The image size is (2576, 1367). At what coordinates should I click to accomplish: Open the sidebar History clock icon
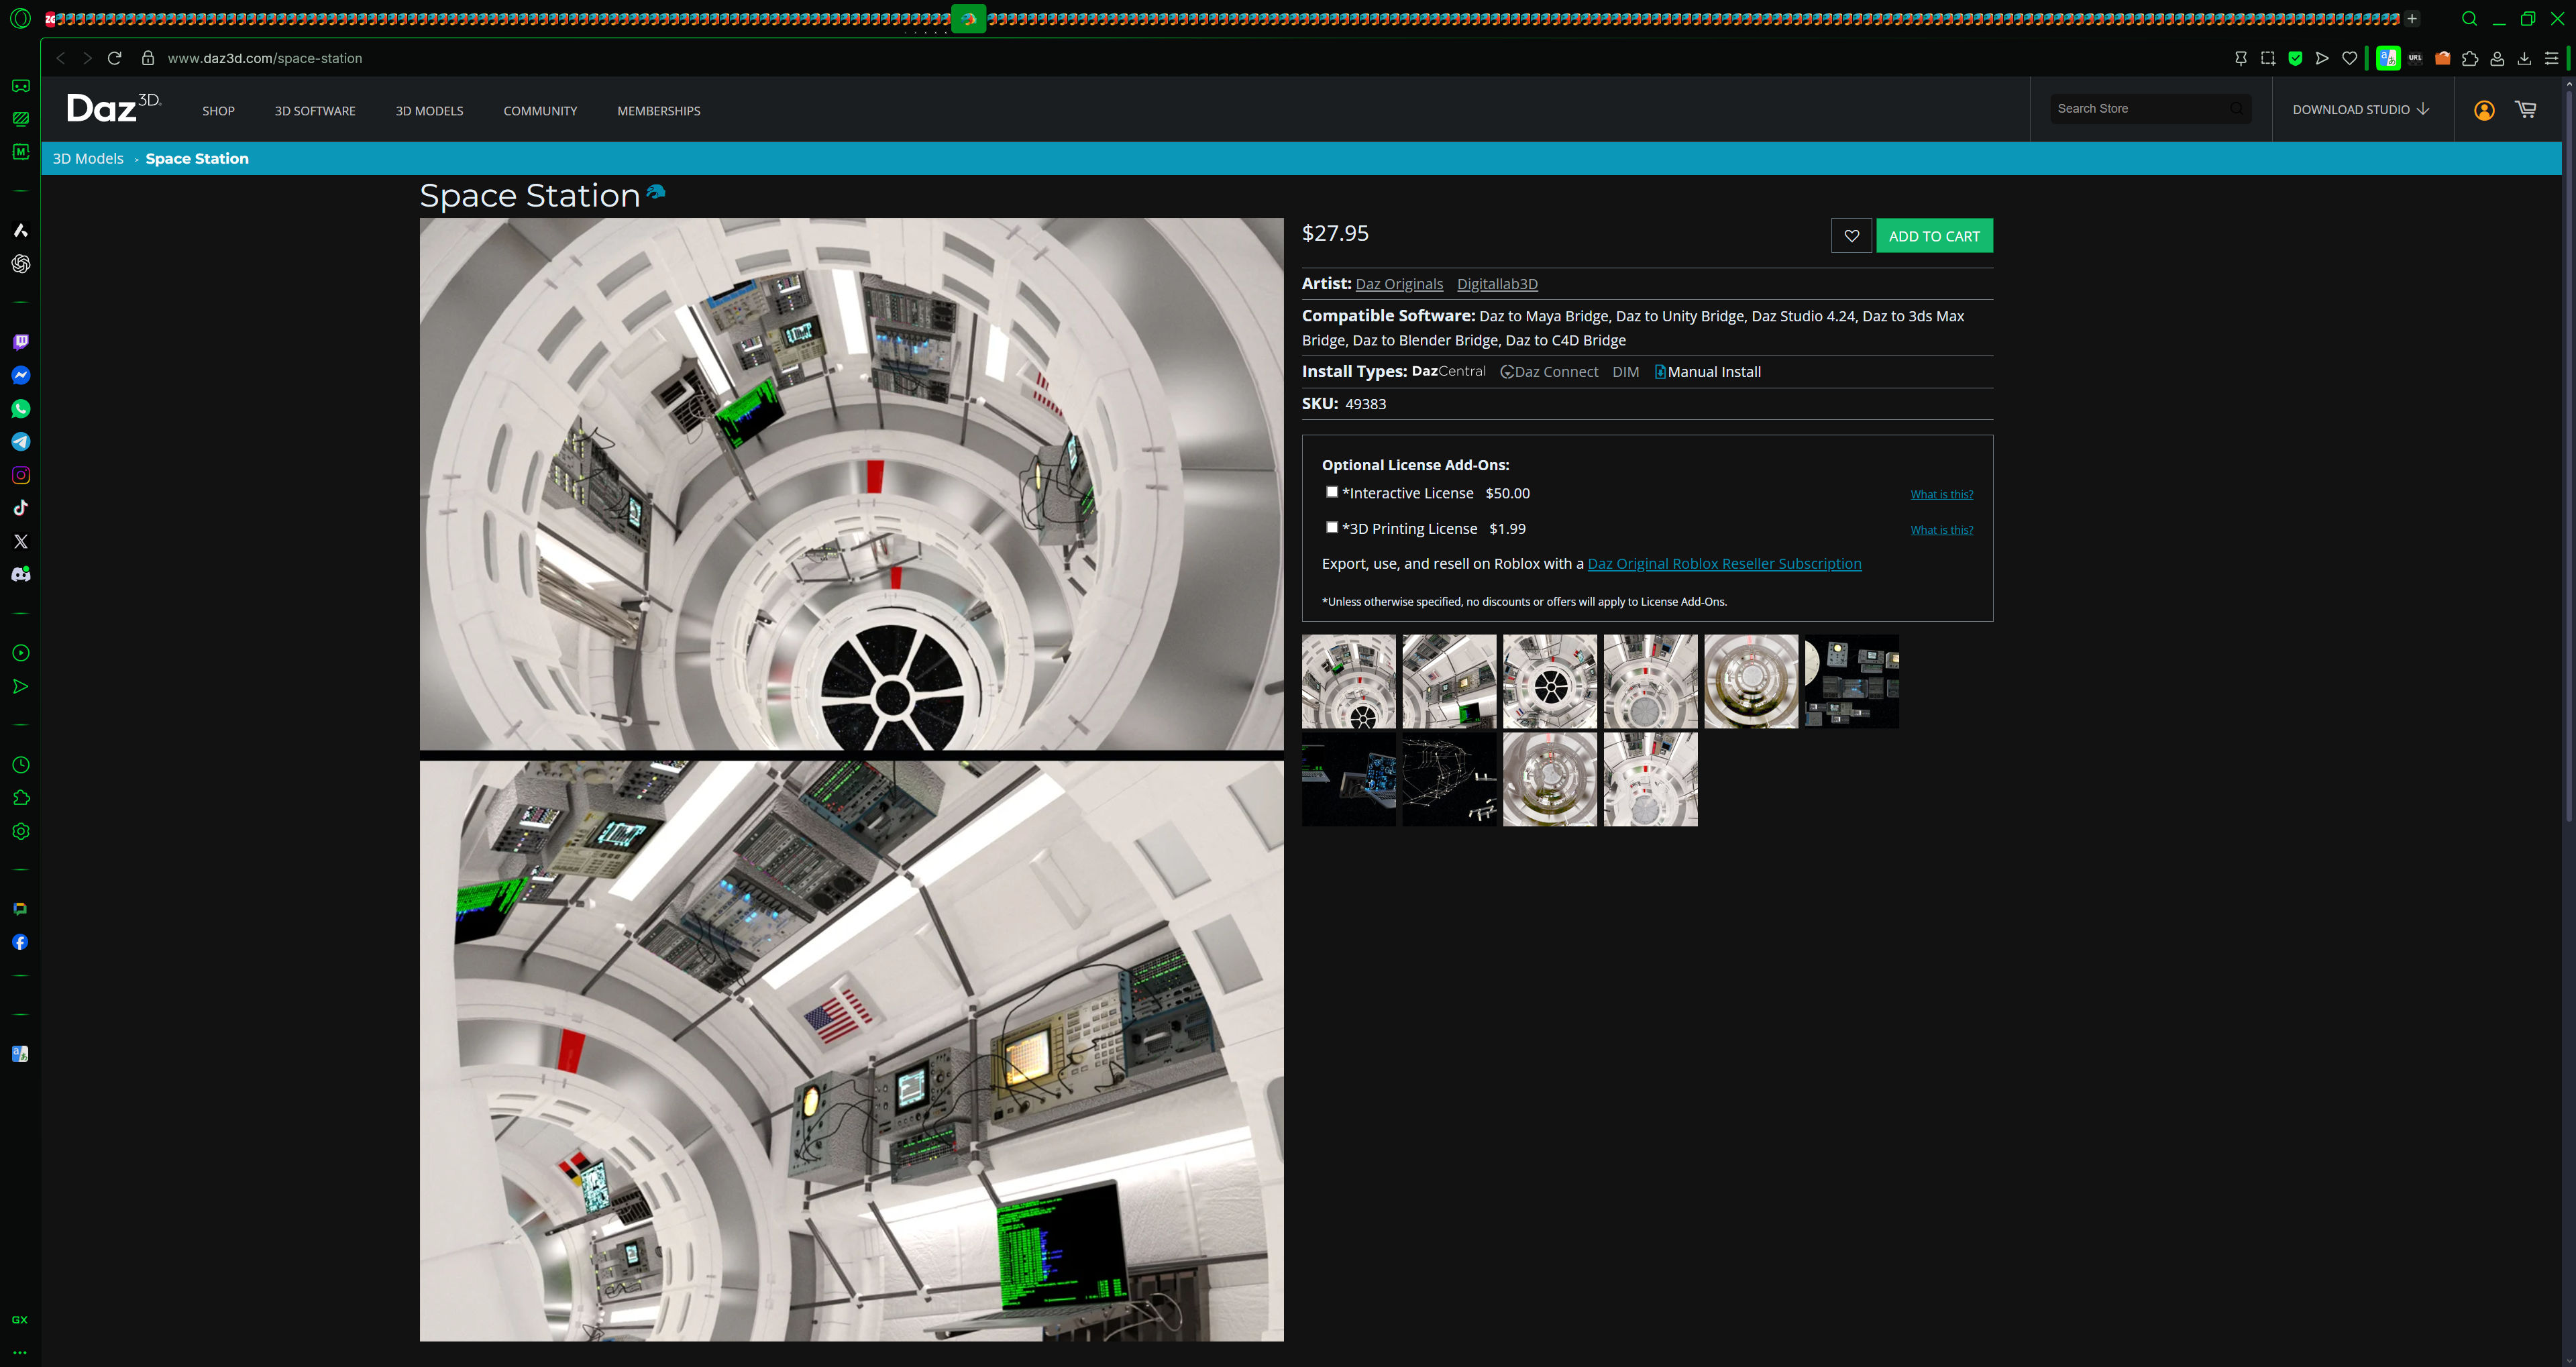click(x=21, y=765)
